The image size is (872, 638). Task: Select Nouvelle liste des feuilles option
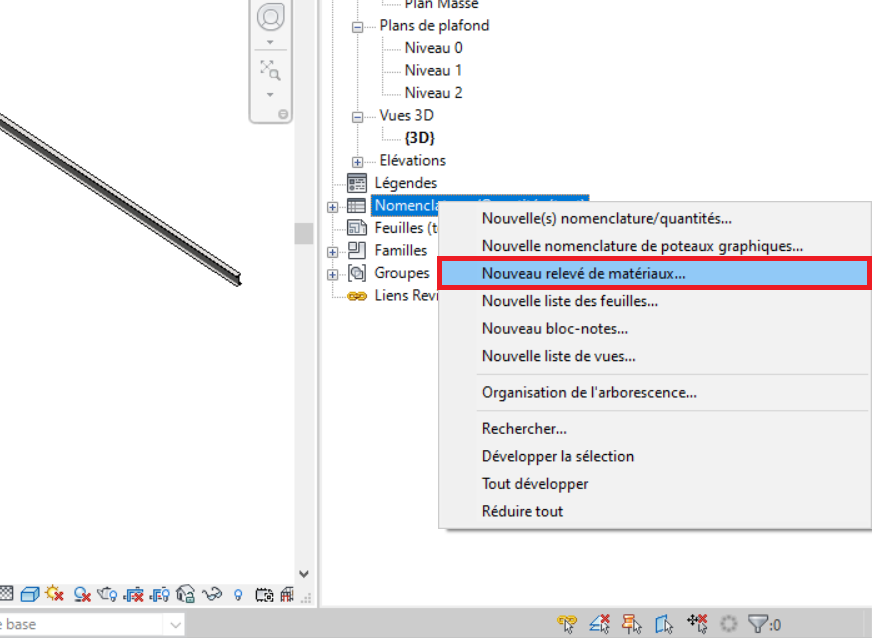point(569,301)
